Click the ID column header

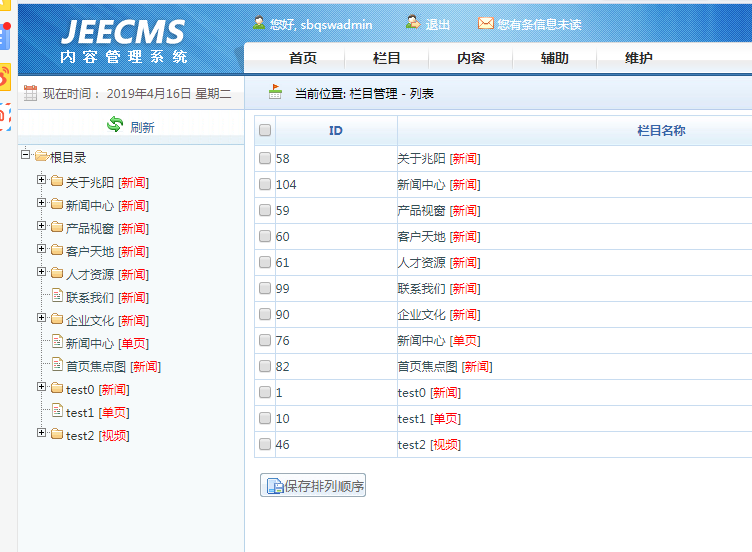click(x=336, y=130)
